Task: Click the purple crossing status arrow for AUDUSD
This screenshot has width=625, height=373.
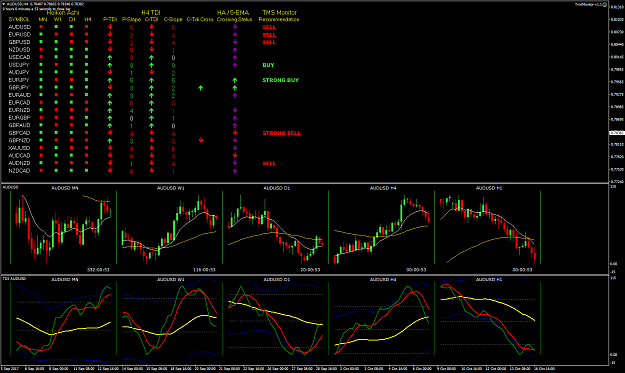Action: tap(235, 27)
